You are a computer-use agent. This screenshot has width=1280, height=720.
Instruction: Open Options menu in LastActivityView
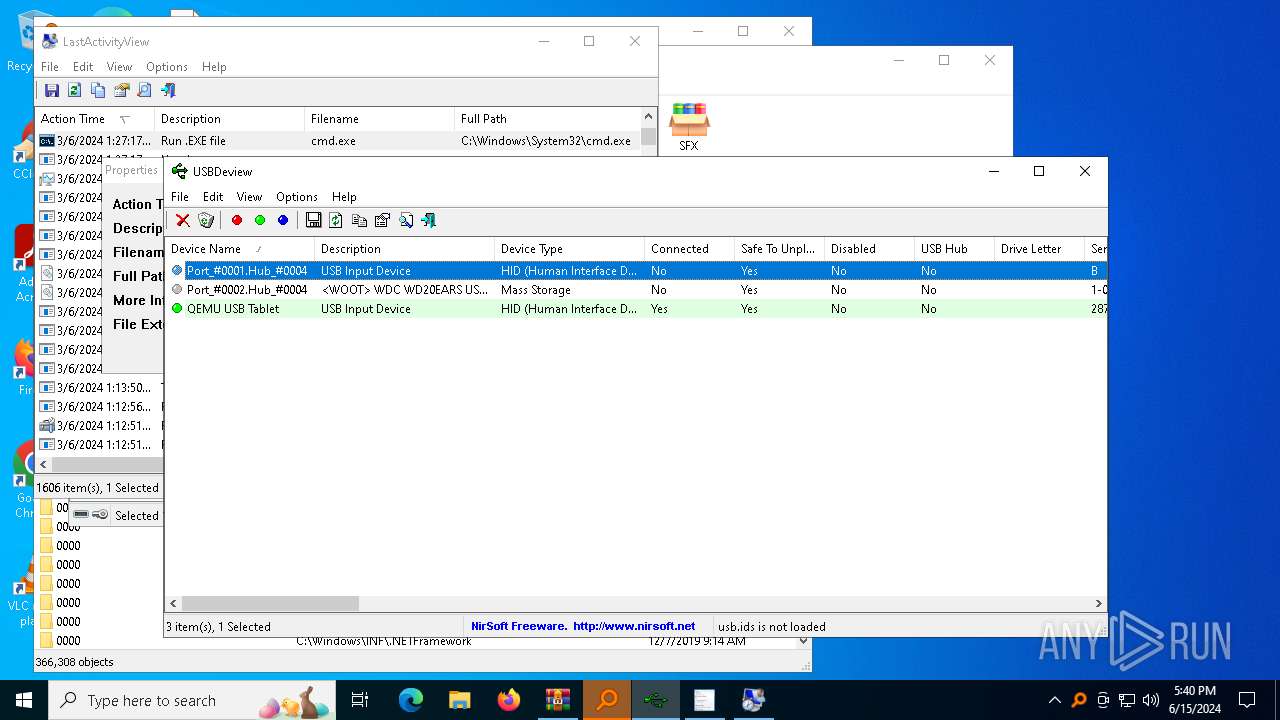click(x=167, y=67)
